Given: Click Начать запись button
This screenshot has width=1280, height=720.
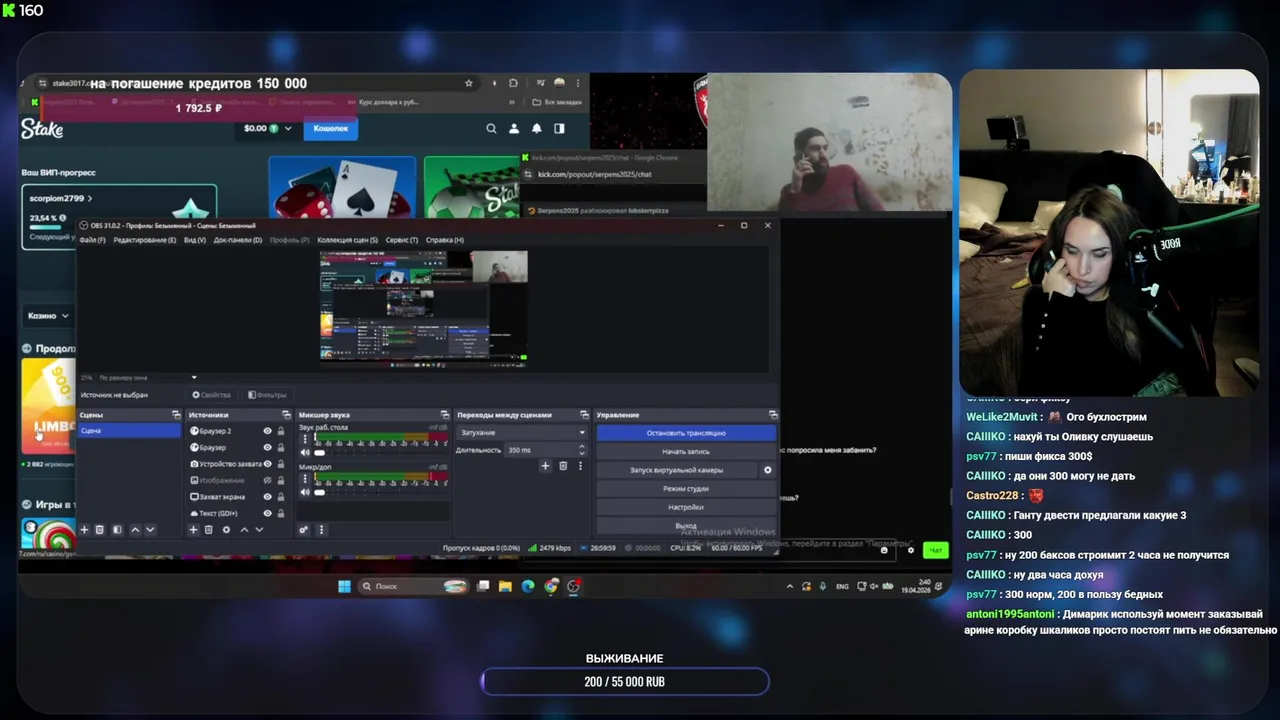Looking at the screenshot, I should tap(686, 452).
